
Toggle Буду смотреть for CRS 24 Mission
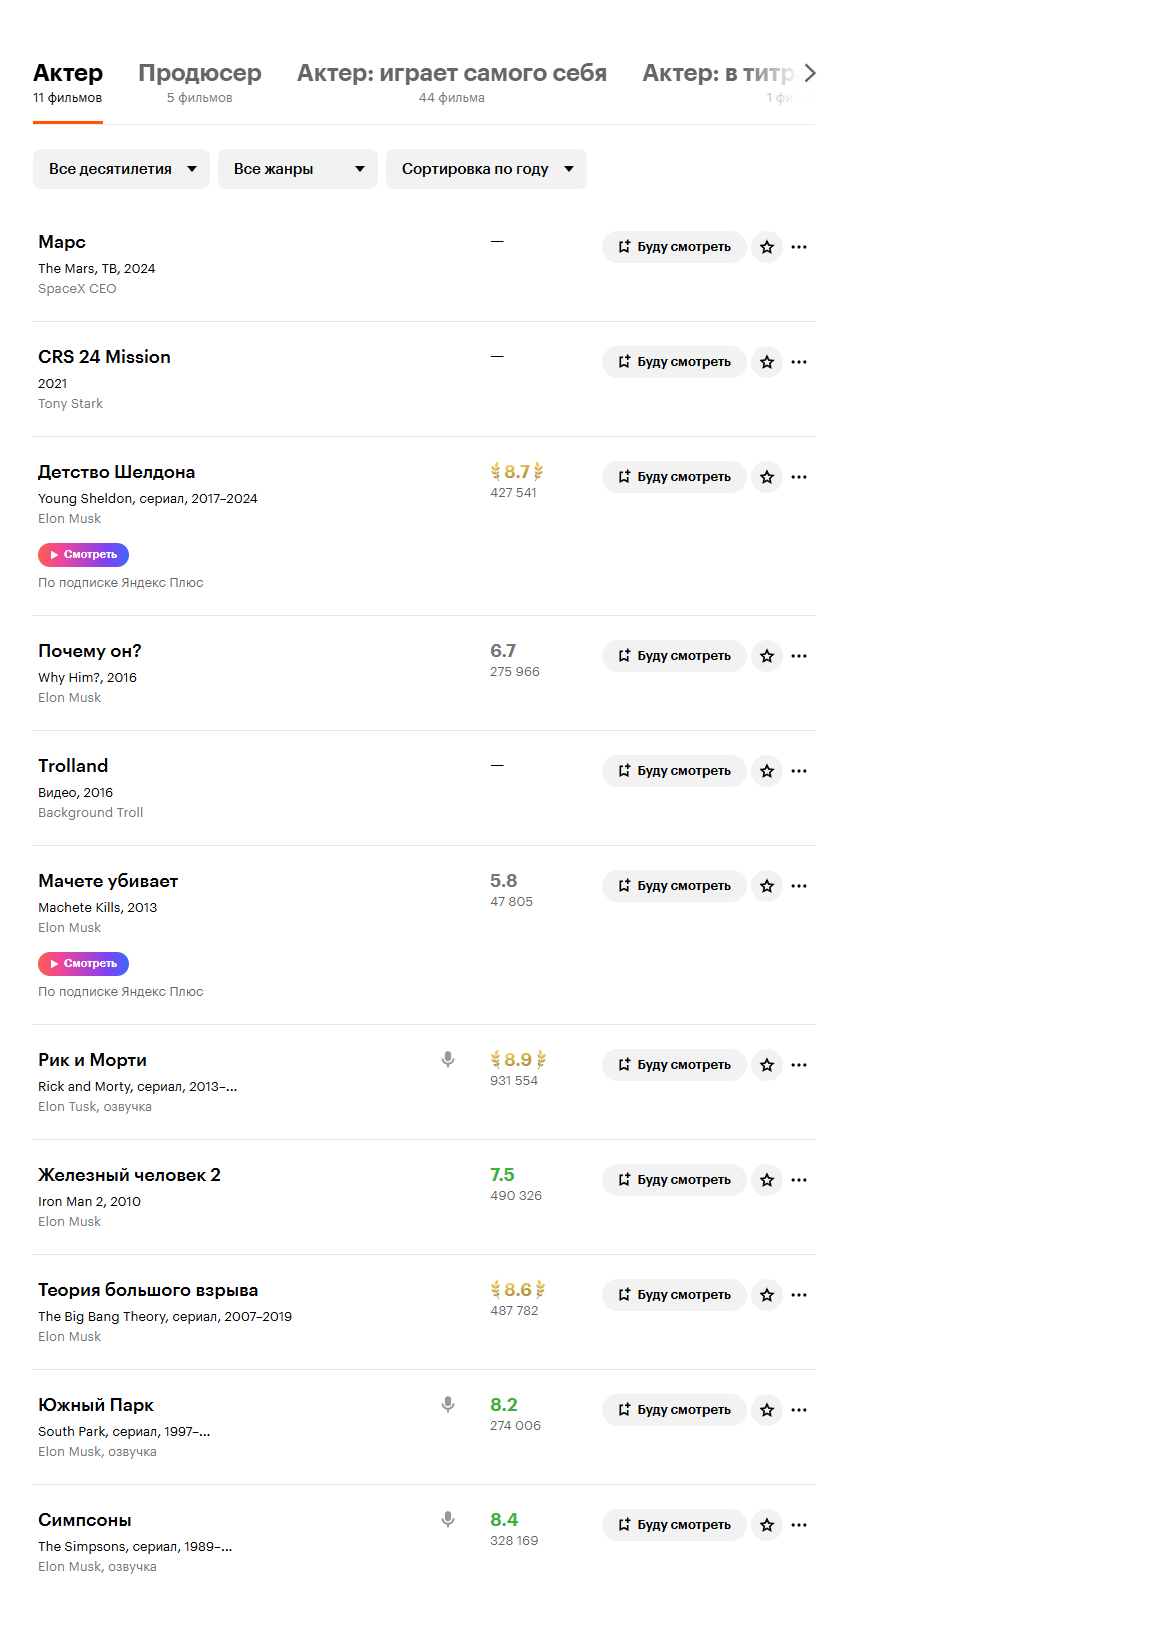tap(674, 362)
